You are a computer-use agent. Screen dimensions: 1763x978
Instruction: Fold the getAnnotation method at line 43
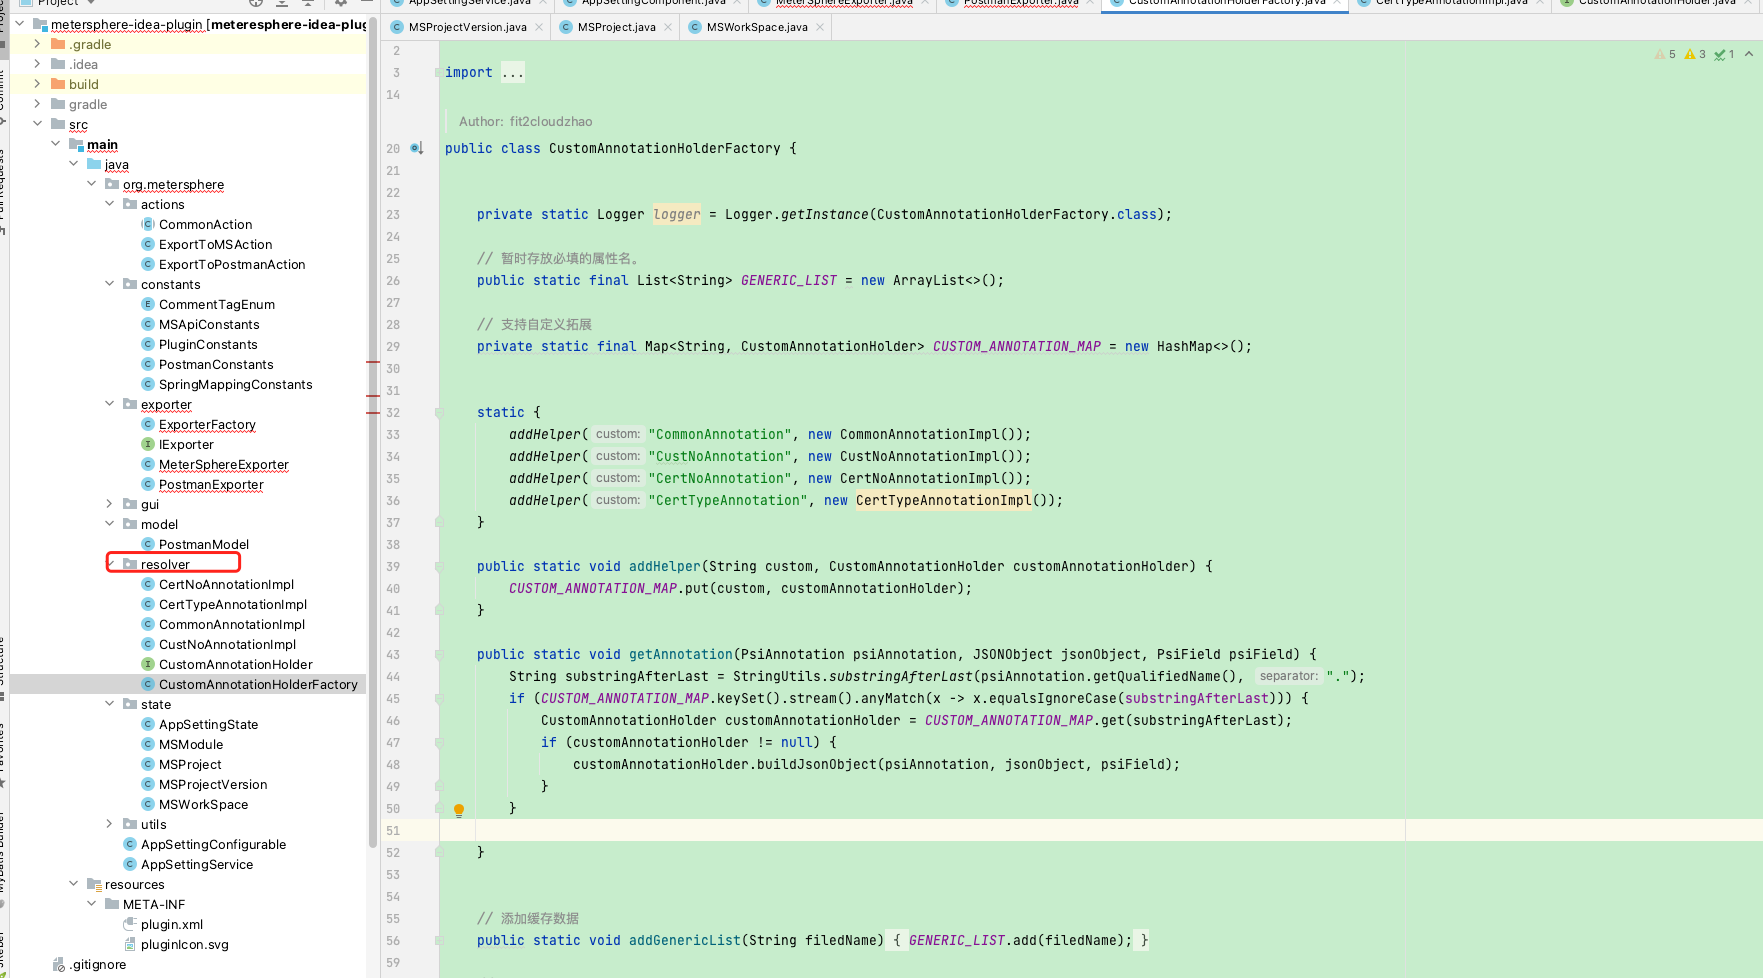click(x=439, y=654)
